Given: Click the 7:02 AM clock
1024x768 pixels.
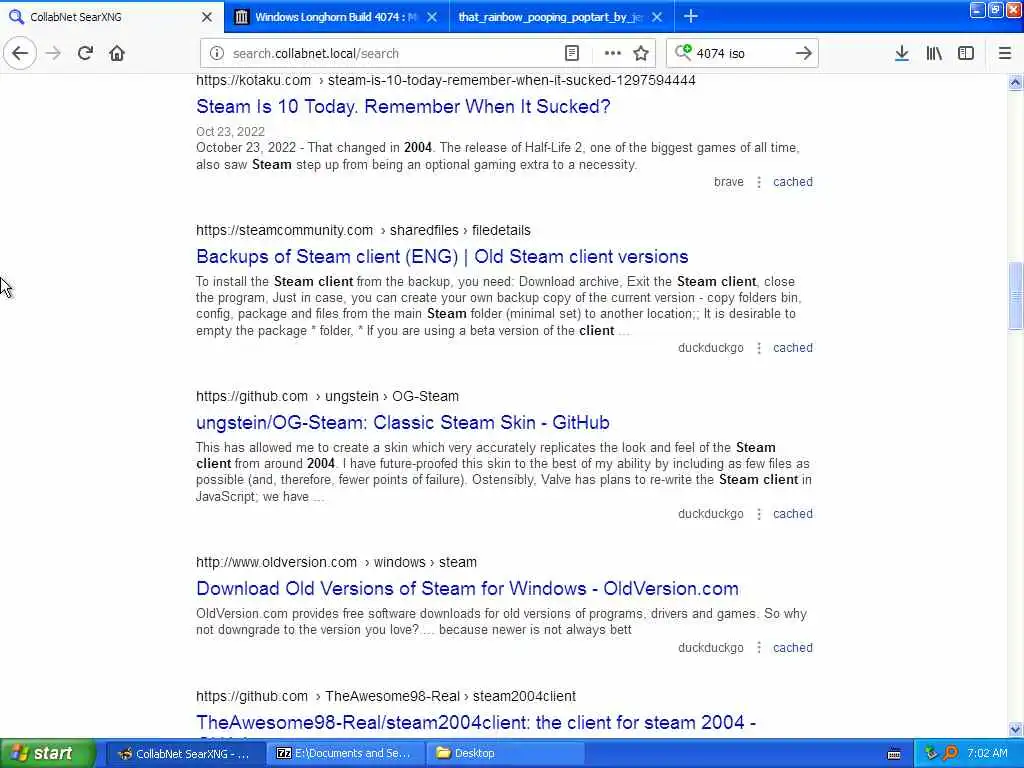Looking at the screenshot, I should 987,754.
